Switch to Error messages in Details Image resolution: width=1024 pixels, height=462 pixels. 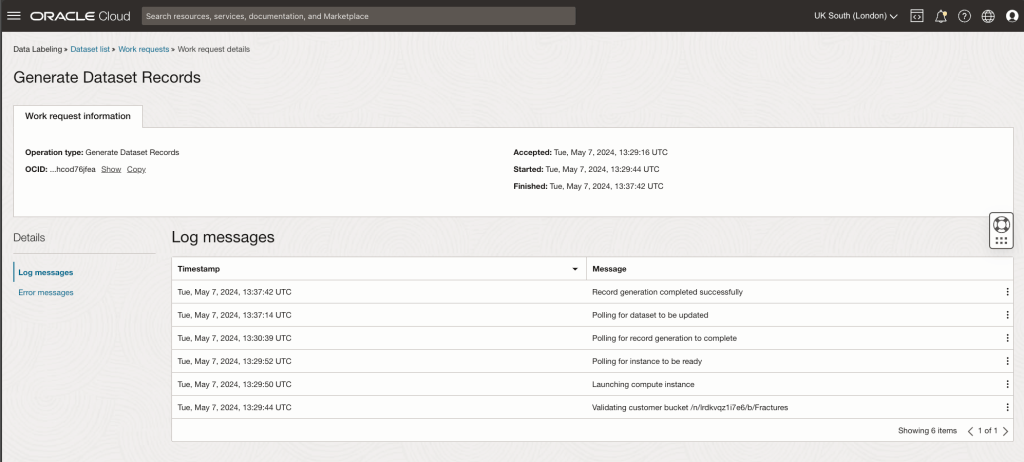pyautogui.click(x=46, y=292)
